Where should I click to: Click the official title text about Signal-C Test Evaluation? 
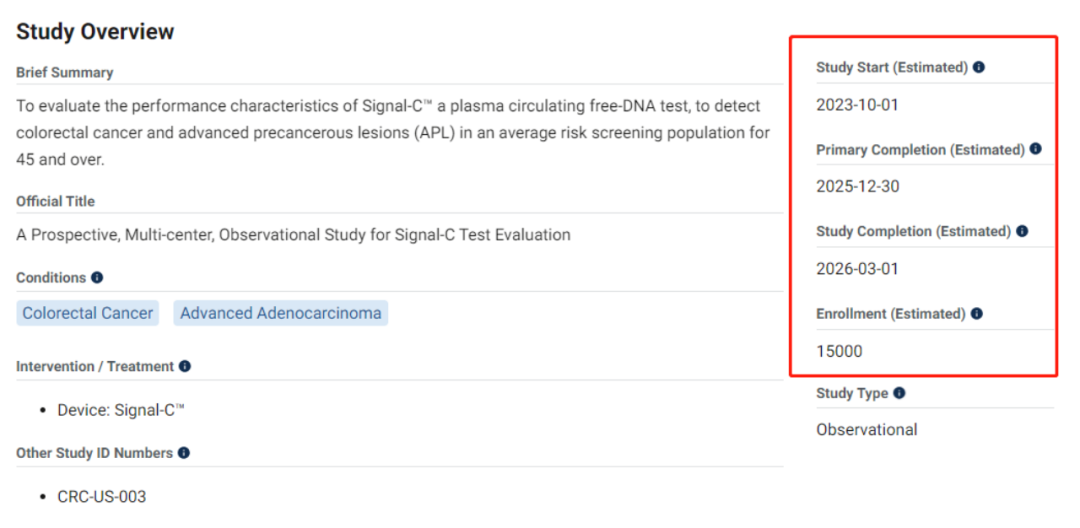tap(293, 235)
